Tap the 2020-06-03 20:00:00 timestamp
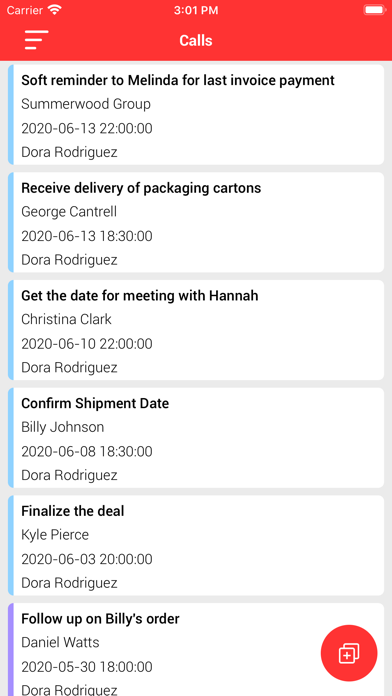This screenshot has width=392, height=696. (87, 559)
